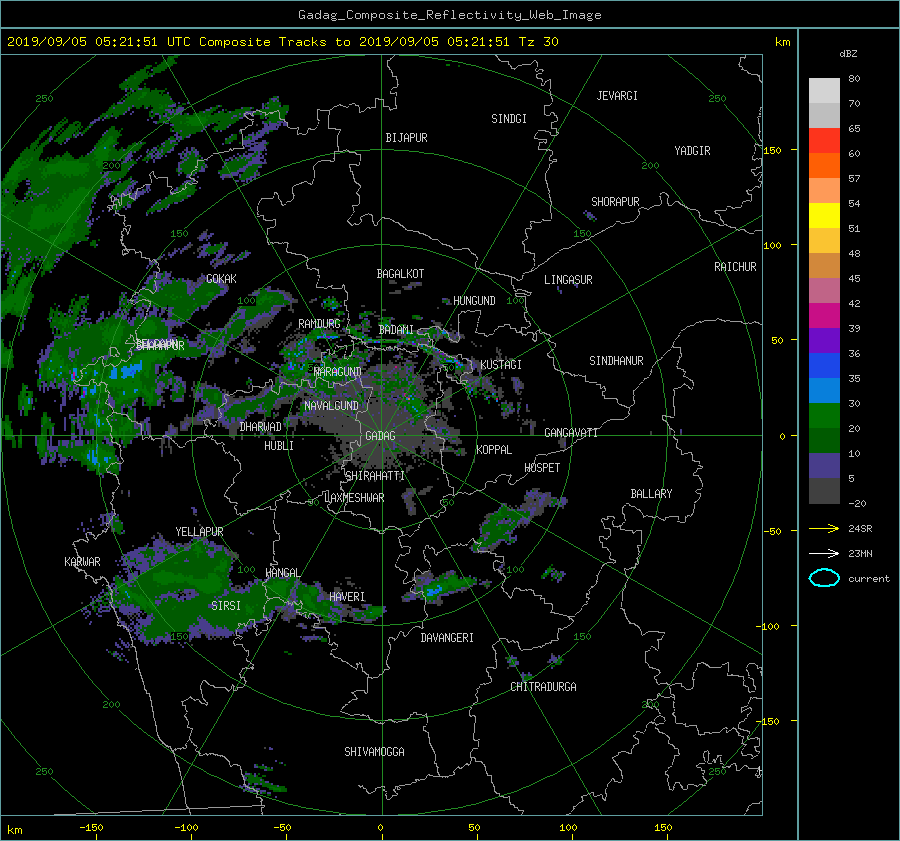Image resolution: width=900 pixels, height=841 pixels.
Task: Click the YELLAPUR city label
Action: click(199, 532)
